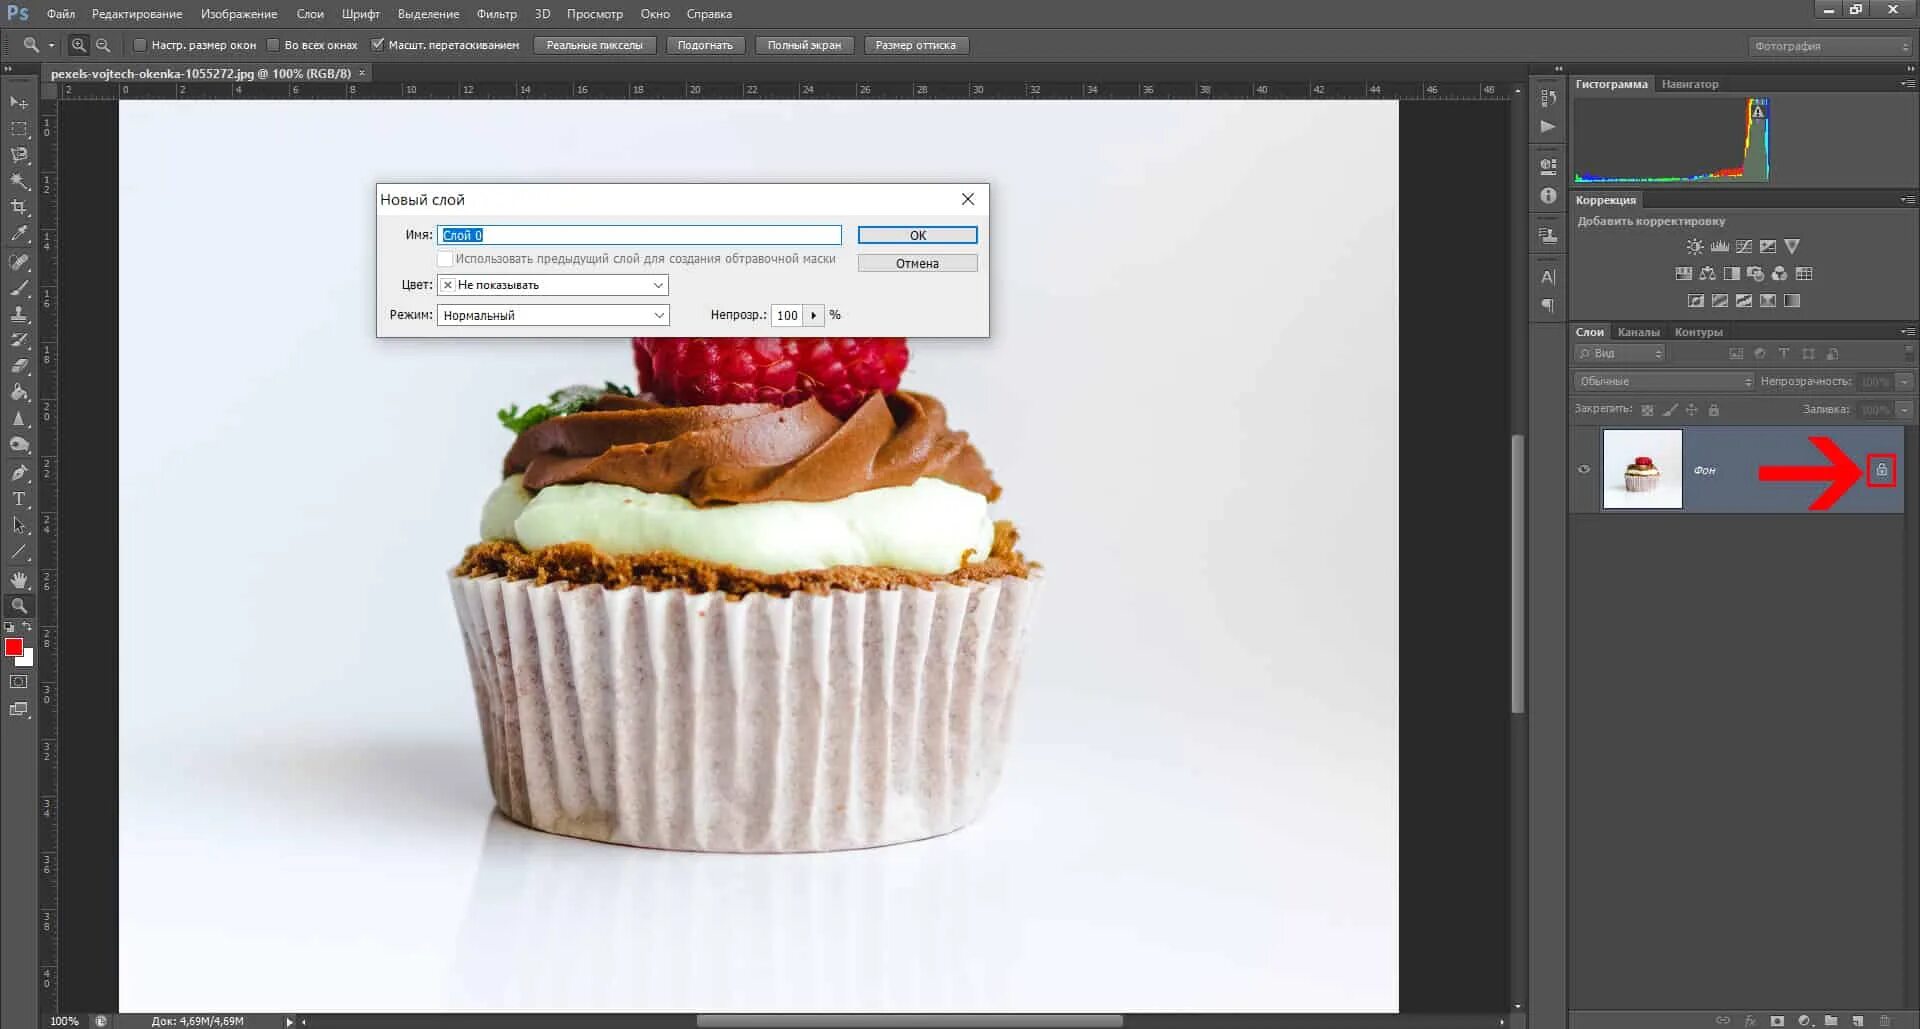Select the Clone Stamp tool
This screenshot has width=1920, height=1029.
[x=19, y=314]
